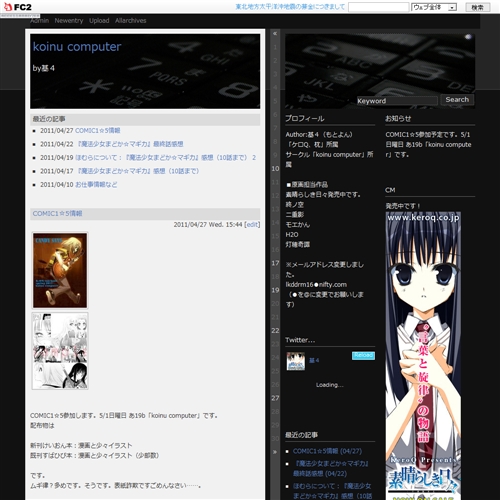500x500 pixels.
Task: Open the 2011/04/22 Madoka final episode entry
Action: pos(129,144)
